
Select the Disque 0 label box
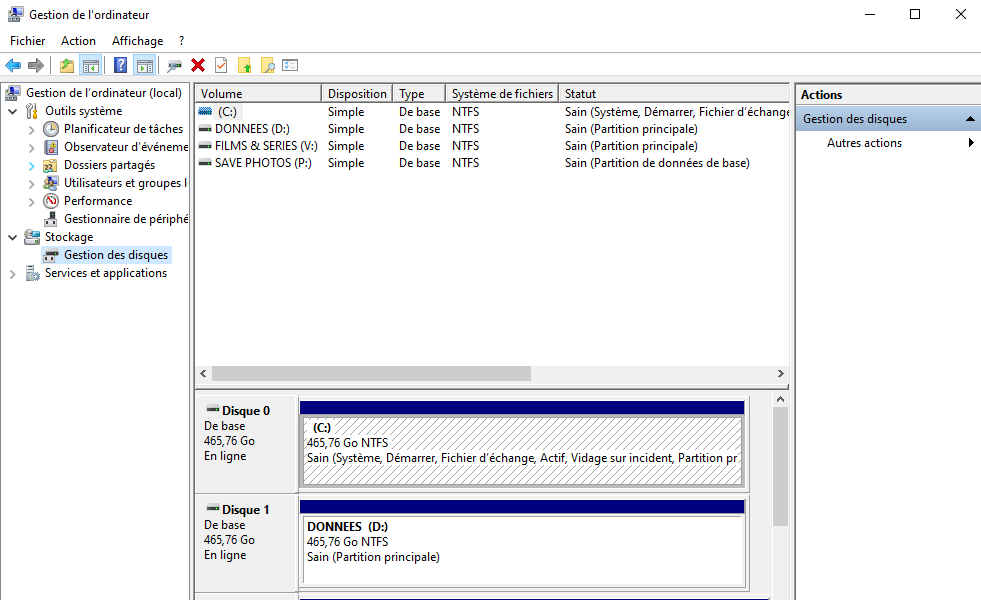[247, 444]
